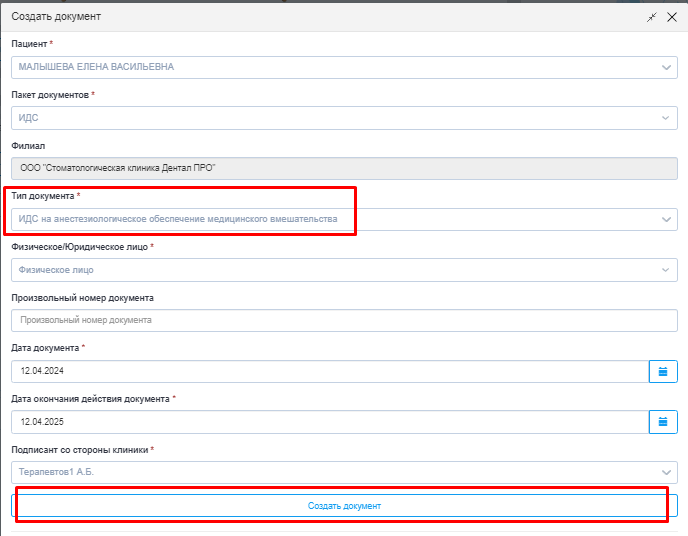Open the Тип документа dropdown

pos(344,219)
